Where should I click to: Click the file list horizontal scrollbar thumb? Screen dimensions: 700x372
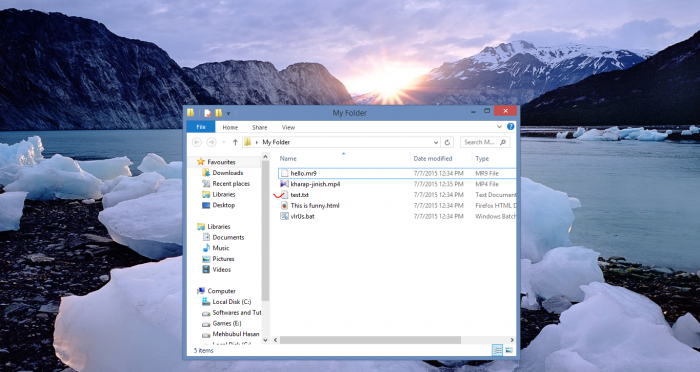pos(370,340)
